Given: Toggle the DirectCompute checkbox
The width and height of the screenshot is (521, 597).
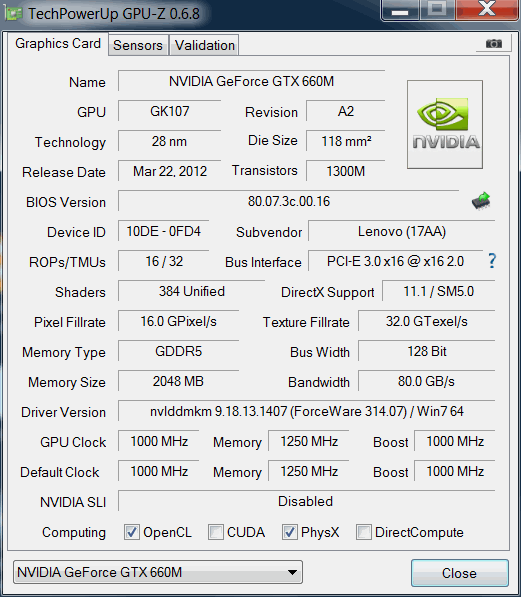Looking at the screenshot, I should click(x=363, y=532).
